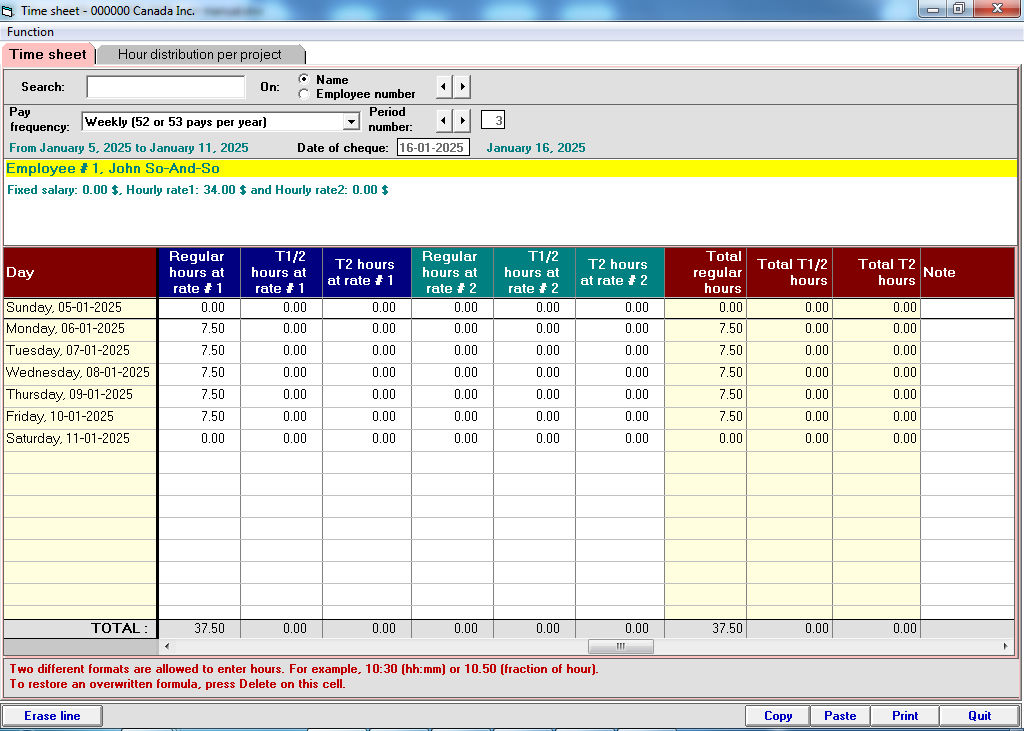1024x731 pixels.
Task: Click the previous employee search arrow
Action: (445, 87)
